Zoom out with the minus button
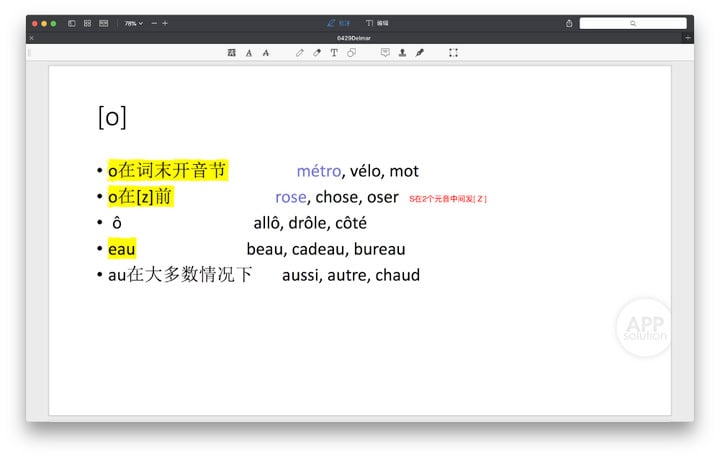Screen dimensions: 720x459 click(x=154, y=23)
